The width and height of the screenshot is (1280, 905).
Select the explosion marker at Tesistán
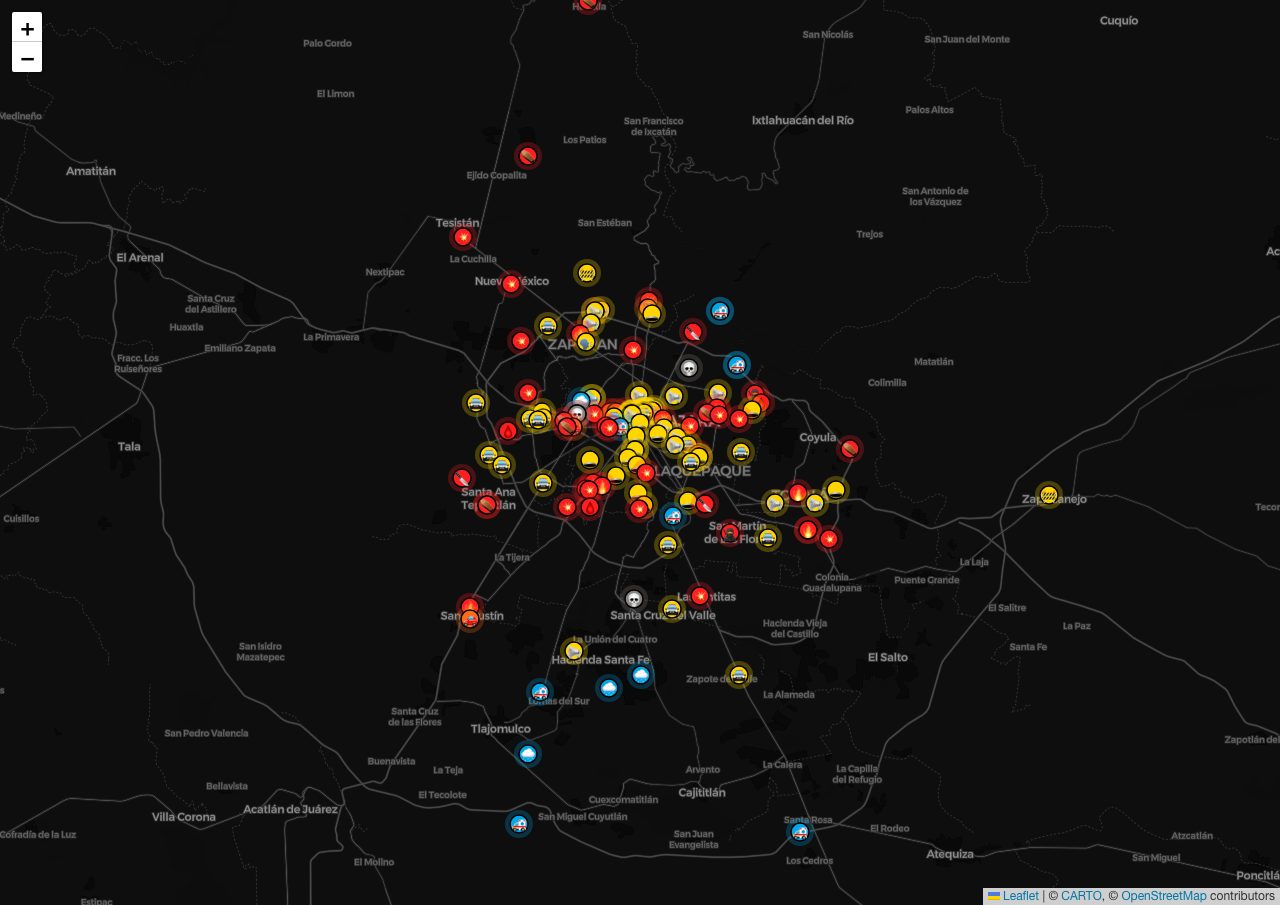[462, 237]
